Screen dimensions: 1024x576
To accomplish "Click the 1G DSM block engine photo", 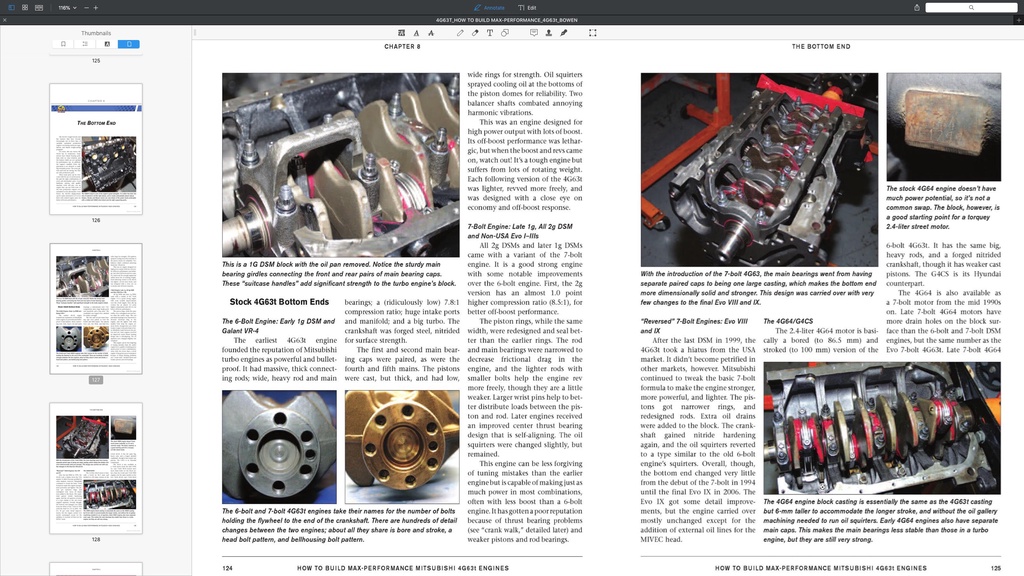I will point(340,165).
